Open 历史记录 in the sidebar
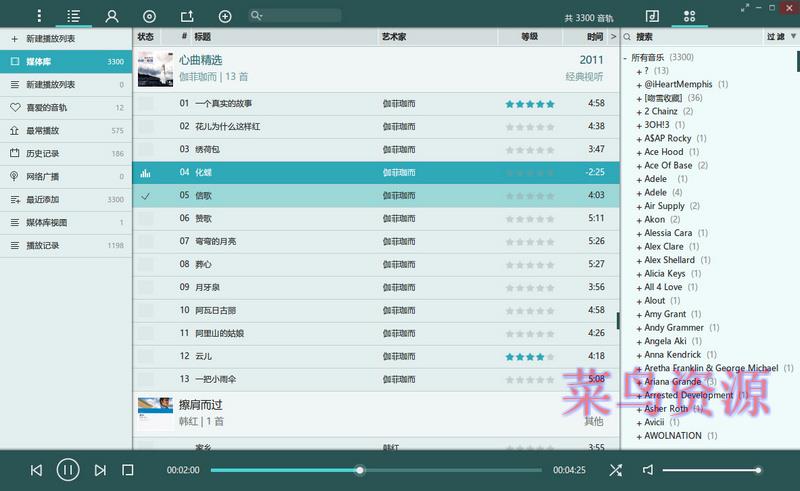 [x=66, y=153]
